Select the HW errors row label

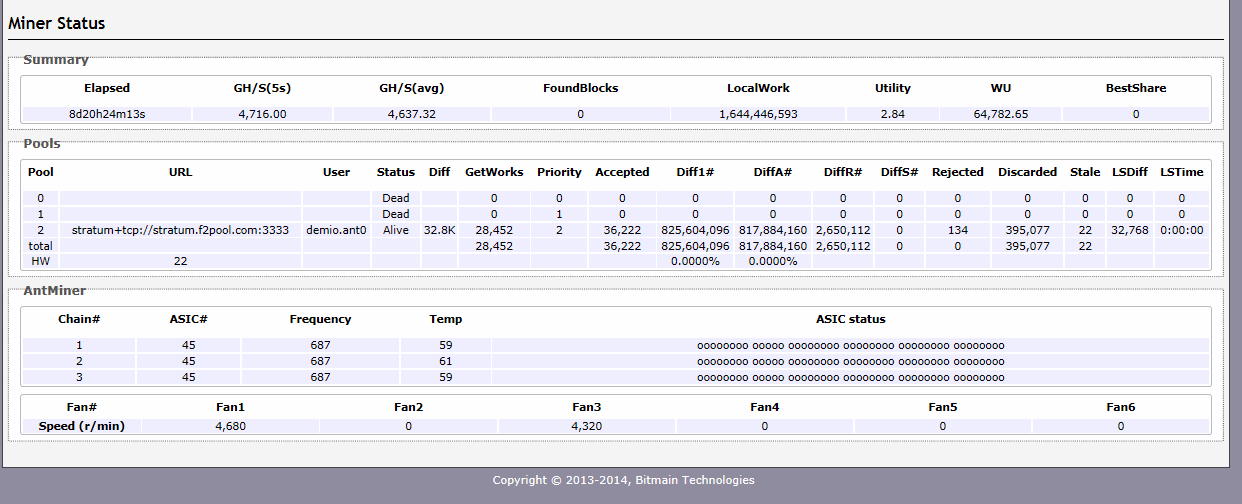41,261
